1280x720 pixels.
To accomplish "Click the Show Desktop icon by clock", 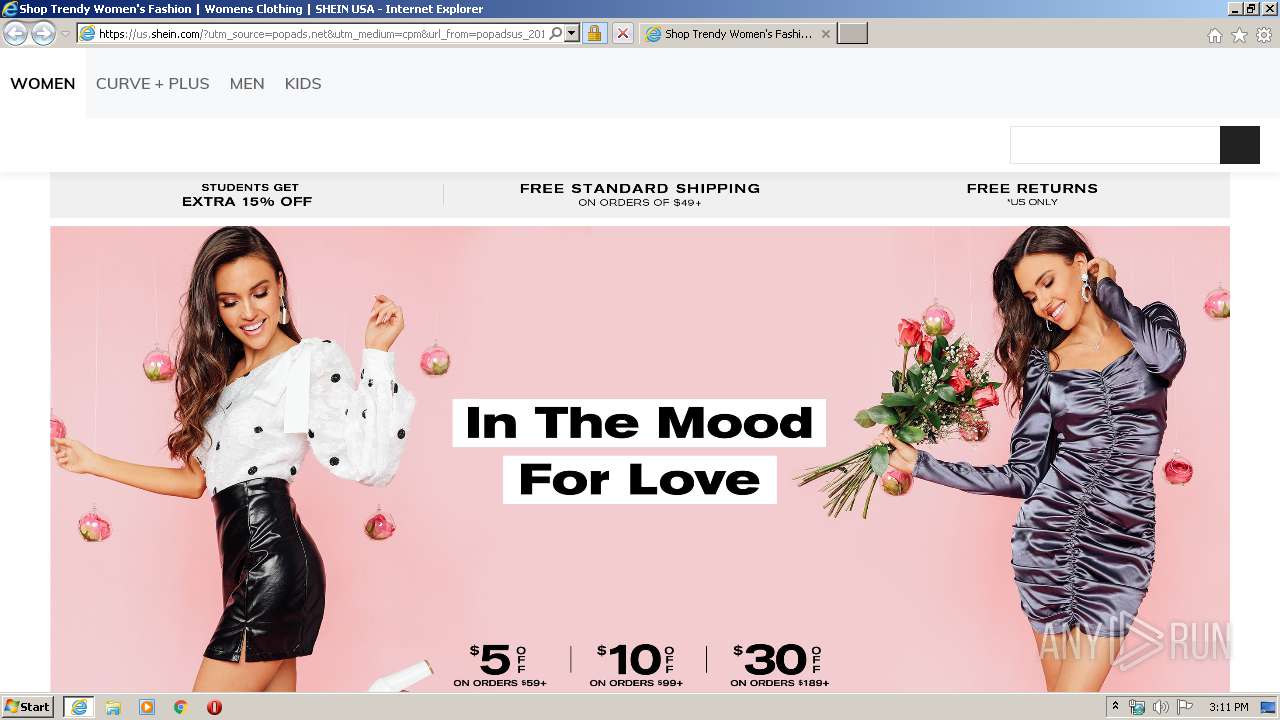I will coord(1268,707).
